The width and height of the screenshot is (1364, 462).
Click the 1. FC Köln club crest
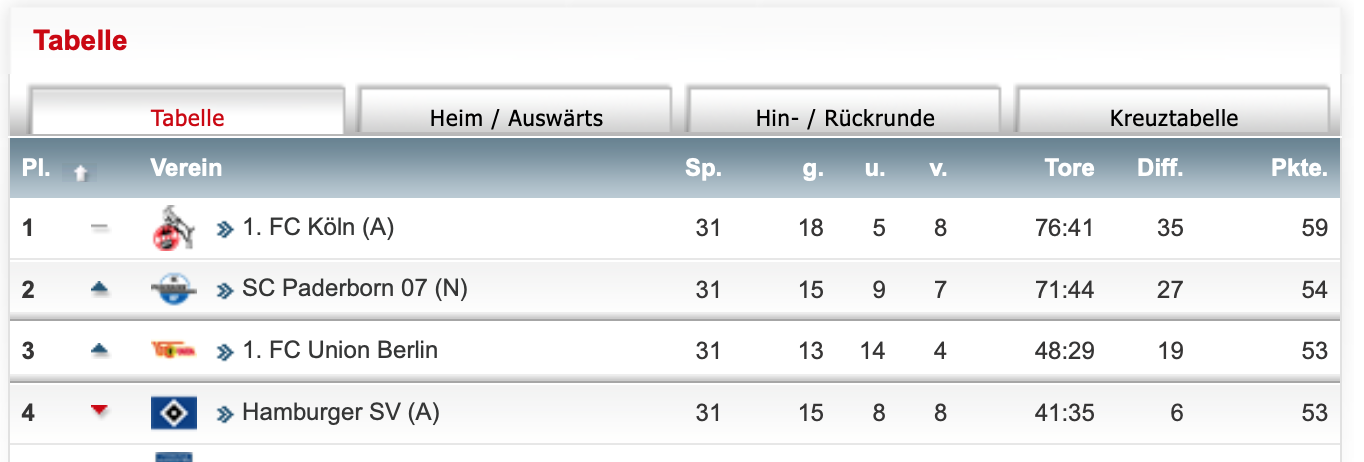point(173,228)
